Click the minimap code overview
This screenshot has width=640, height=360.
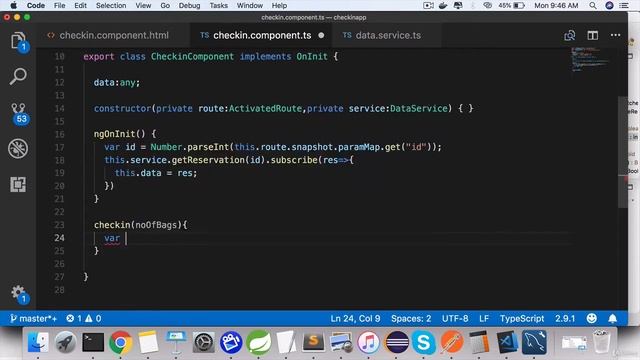click(x=590, y=59)
